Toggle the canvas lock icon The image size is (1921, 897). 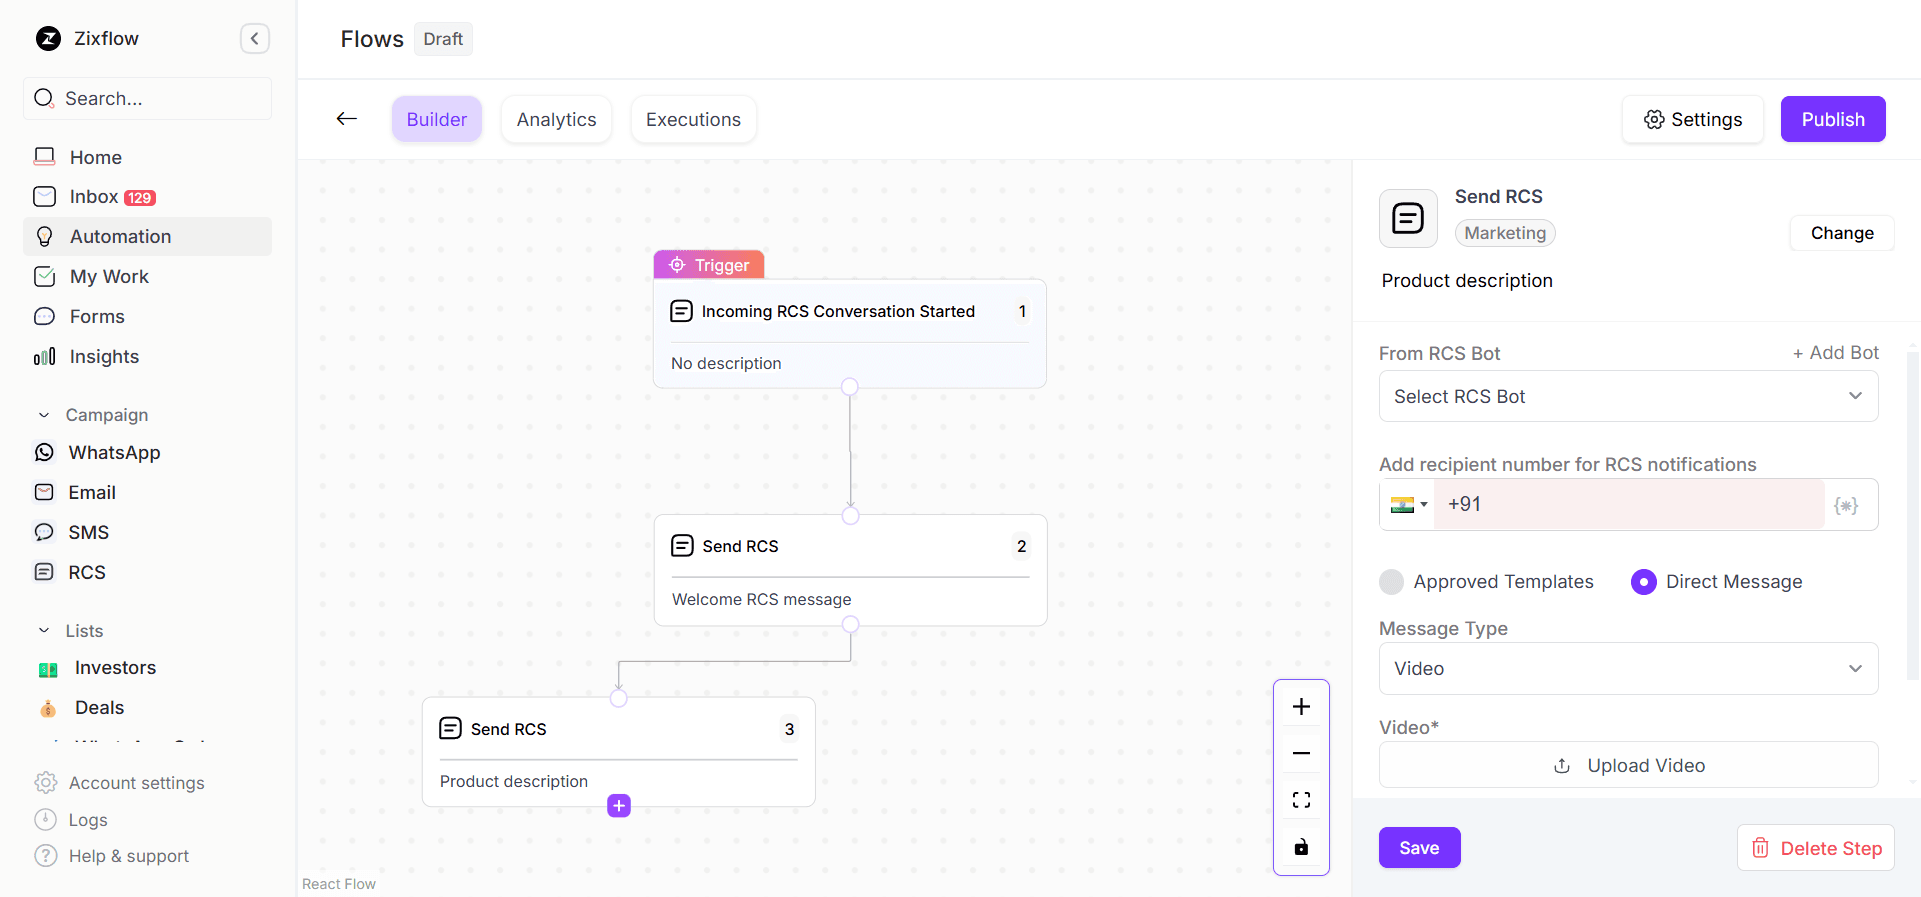point(1301,847)
